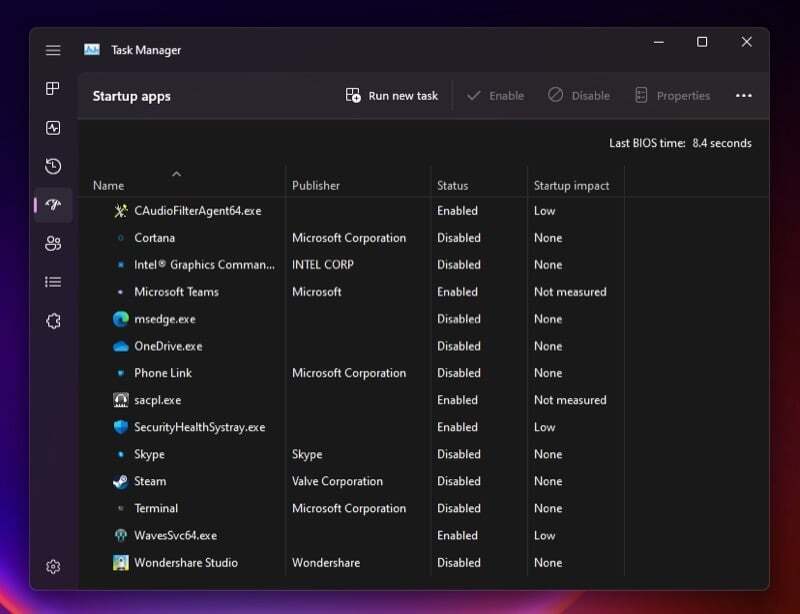Click the msedge.exe Edge icon
The height and width of the screenshot is (614, 800).
pyautogui.click(x=120, y=319)
